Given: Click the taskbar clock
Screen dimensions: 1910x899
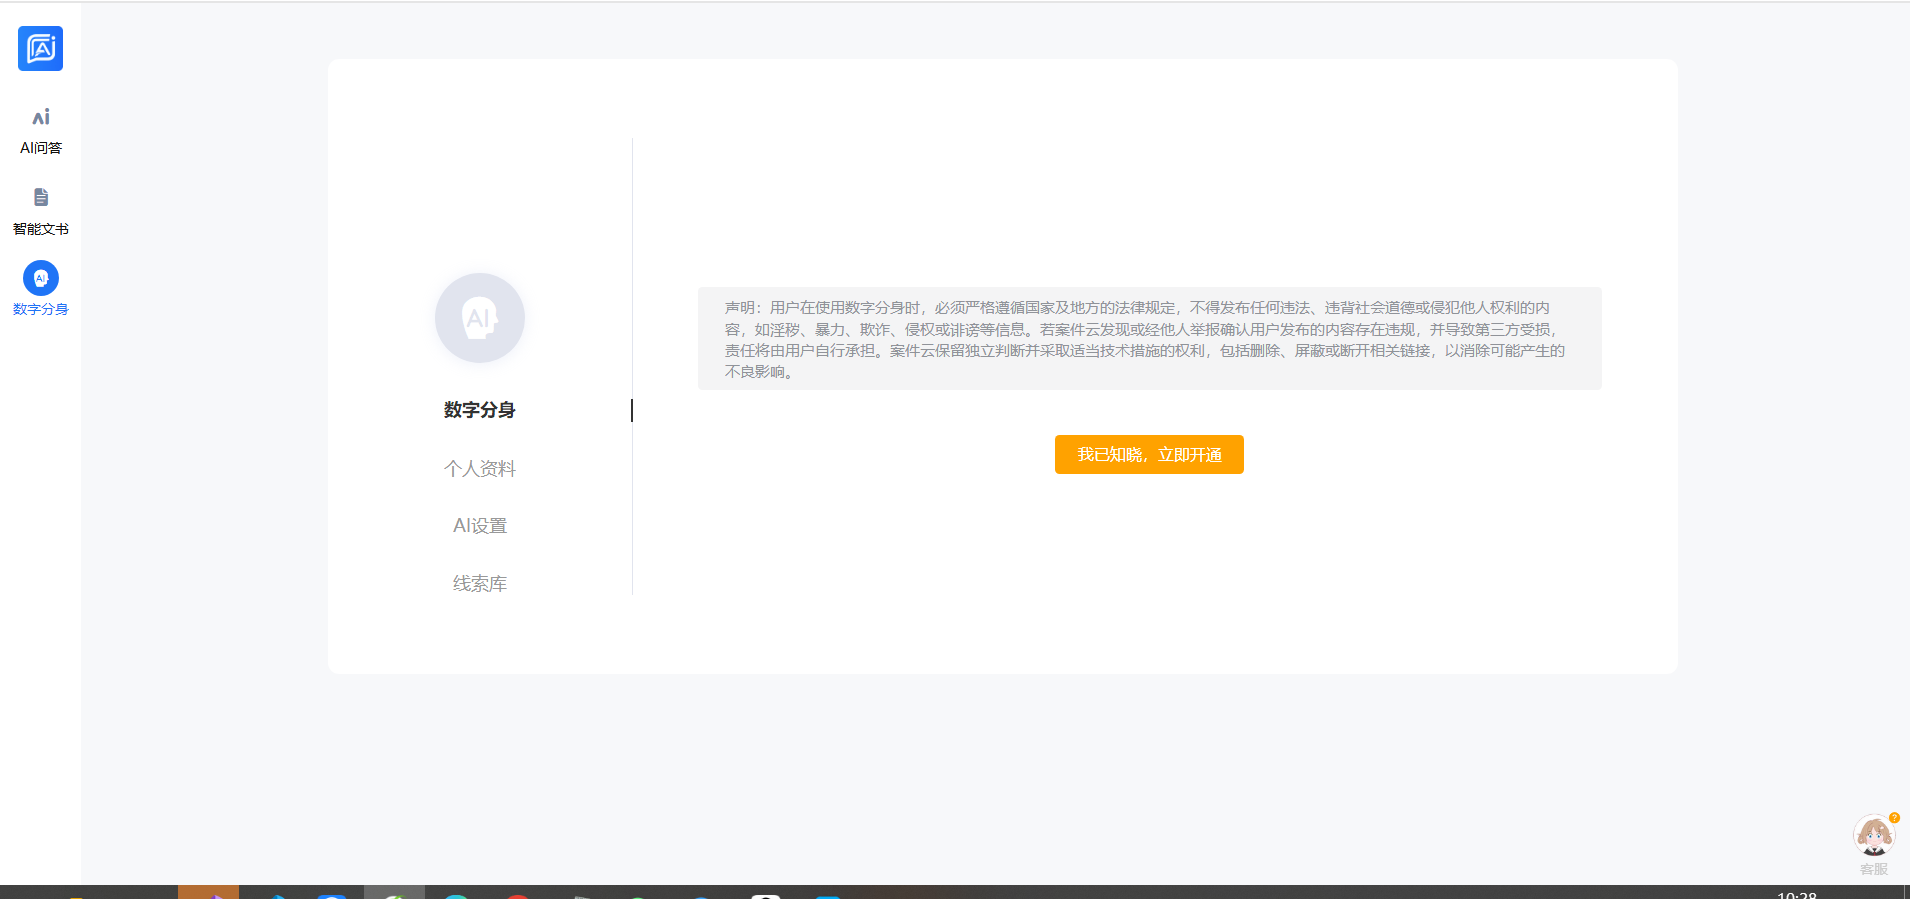Looking at the screenshot, I should (1796, 894).
